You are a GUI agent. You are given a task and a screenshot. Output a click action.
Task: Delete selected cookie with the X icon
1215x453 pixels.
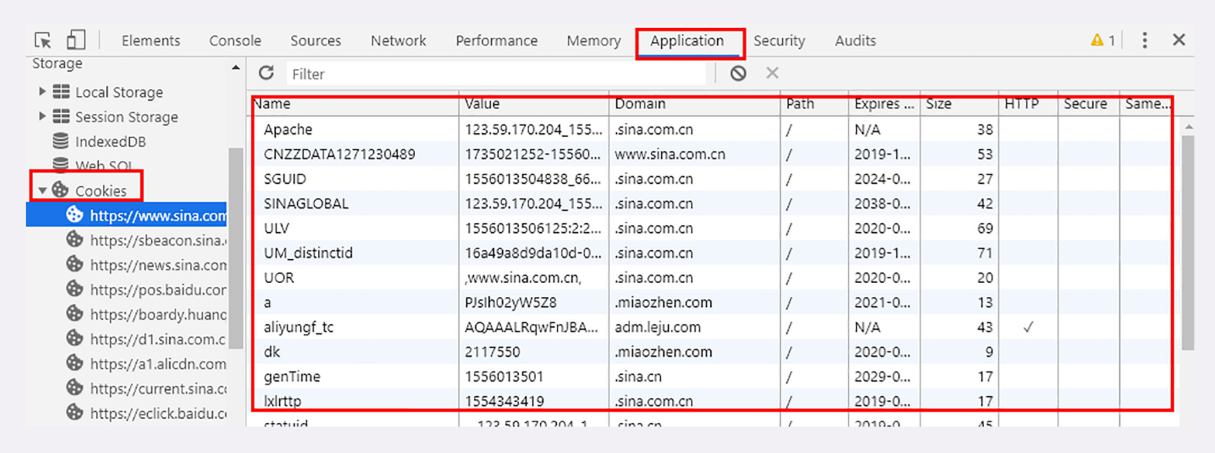pos(772,73)
